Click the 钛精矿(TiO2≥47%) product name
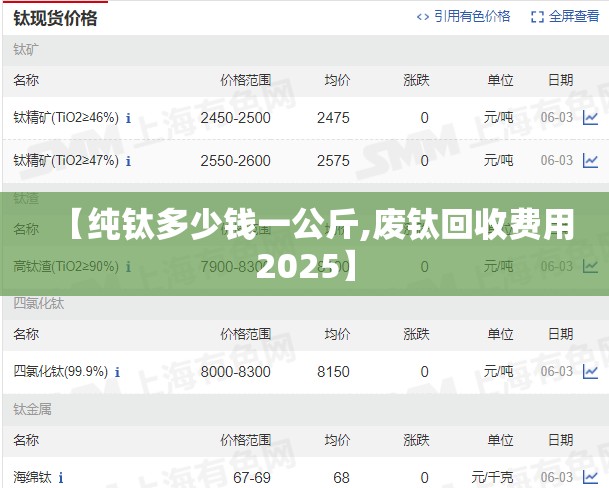This screenshot has height=488, width=609. 66,160
